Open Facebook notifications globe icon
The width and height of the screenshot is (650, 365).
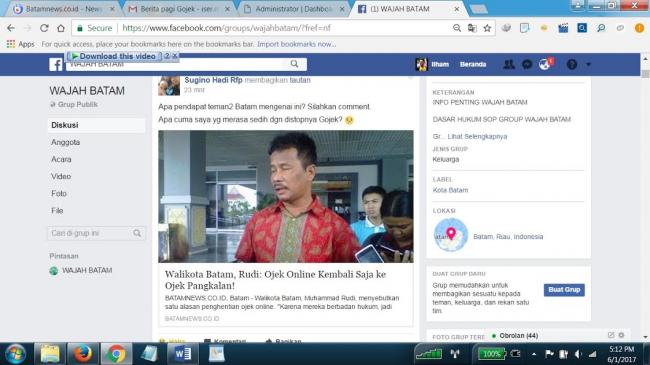tap(545, 64)
